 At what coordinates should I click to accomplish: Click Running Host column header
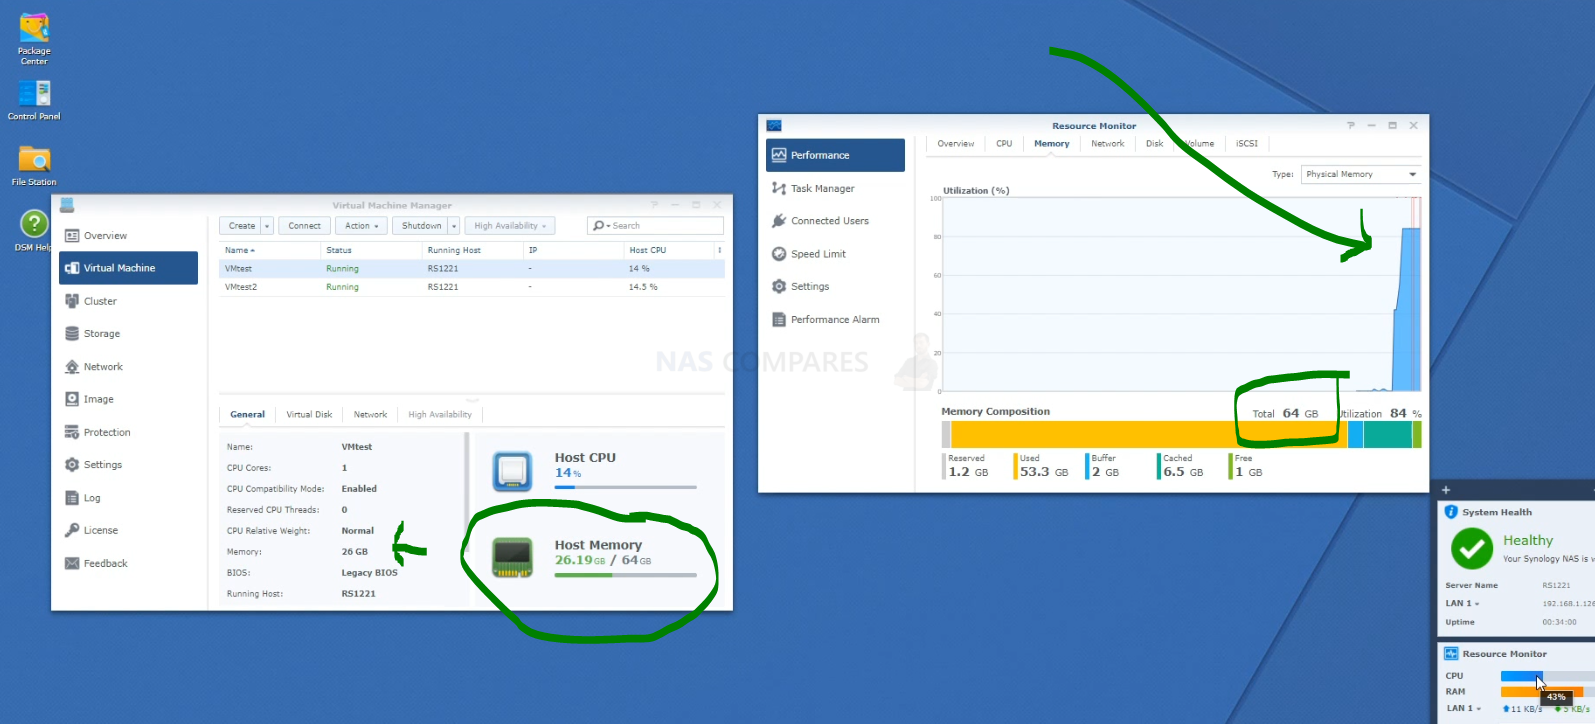[472, 250]
